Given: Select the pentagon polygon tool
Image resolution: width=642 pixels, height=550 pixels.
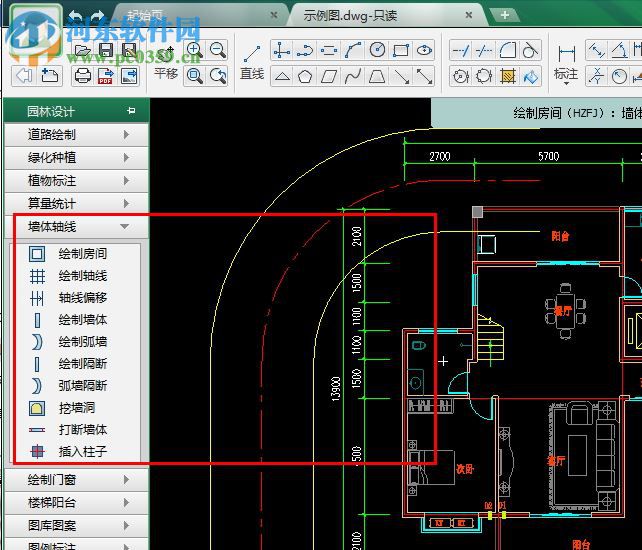Looking at the screenshot, I should [305, 76].
